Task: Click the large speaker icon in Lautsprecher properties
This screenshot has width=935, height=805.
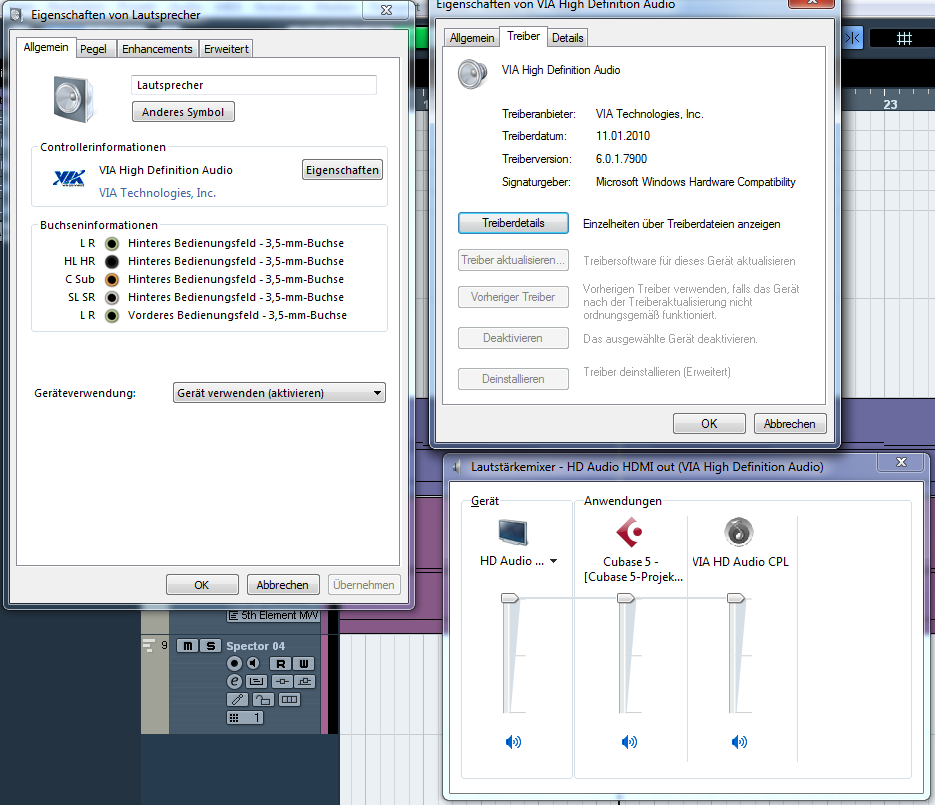Action: point(73,99)
